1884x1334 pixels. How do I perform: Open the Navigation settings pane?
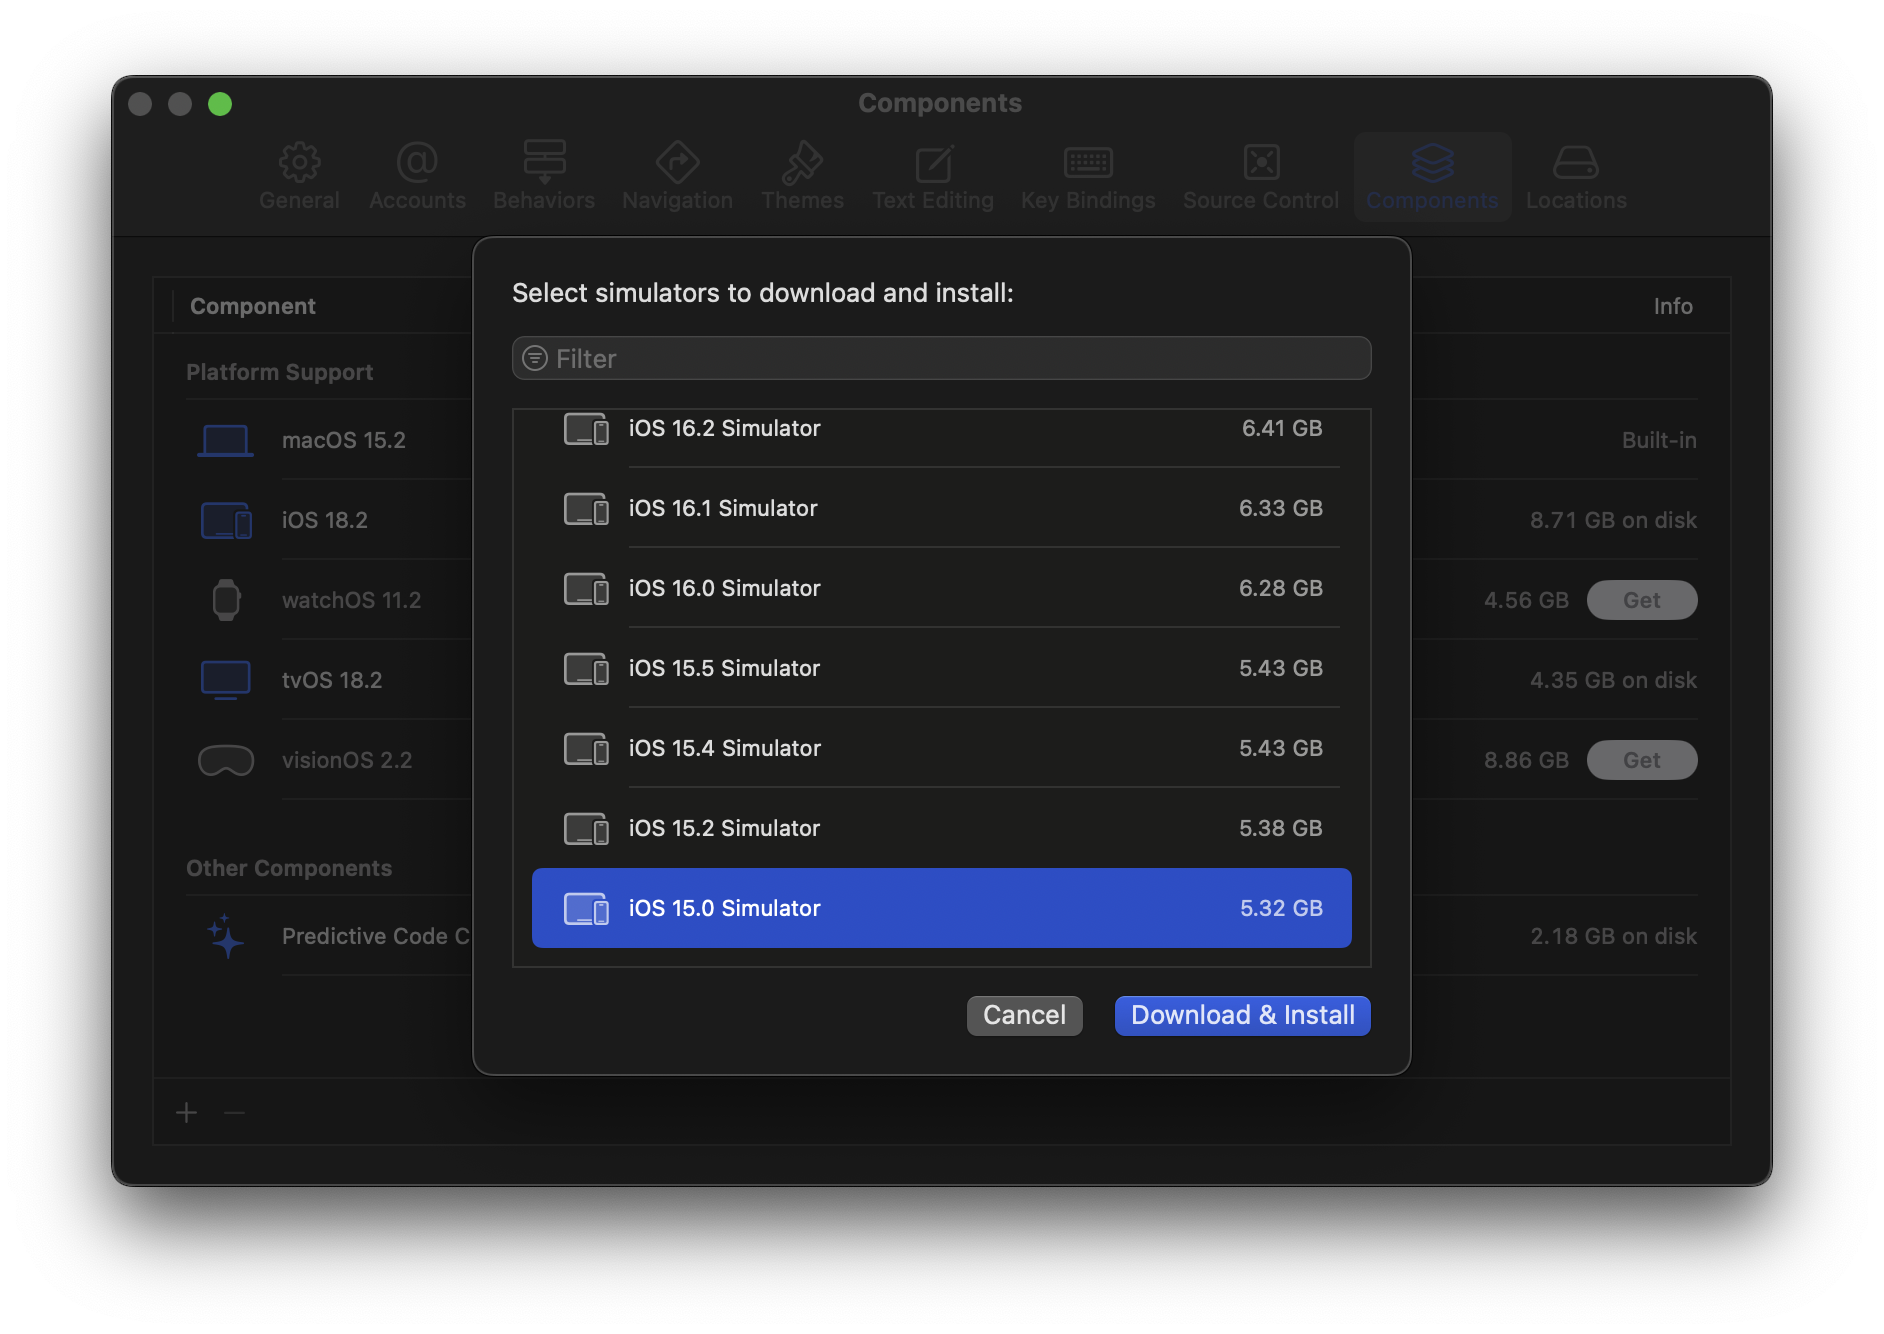(x=677, y=176)
